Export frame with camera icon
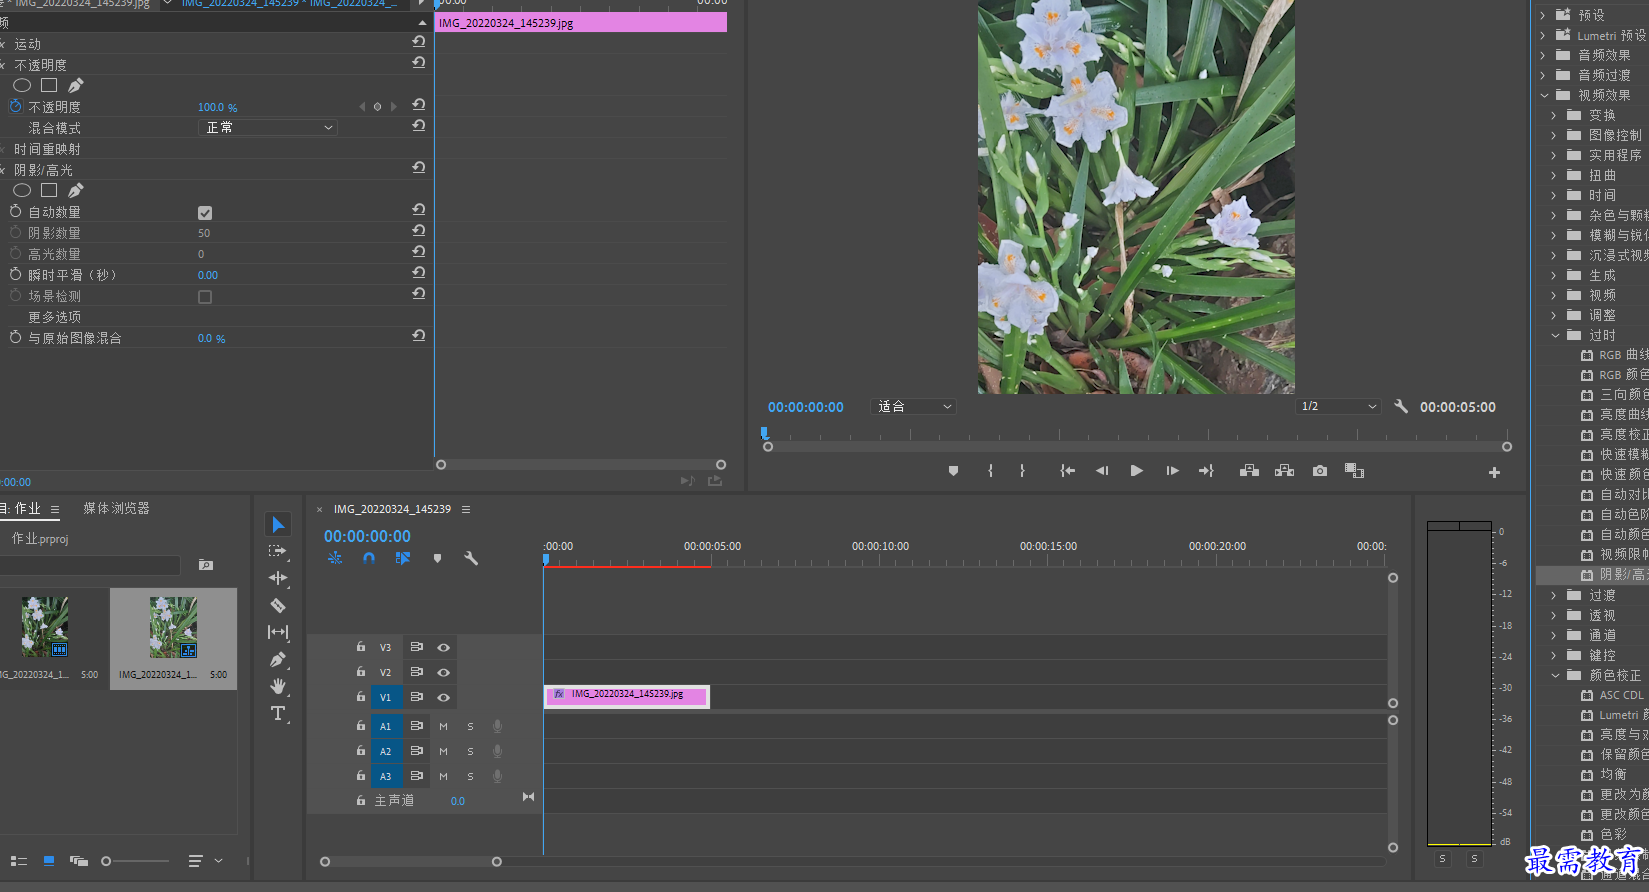 coord(1320,471)
